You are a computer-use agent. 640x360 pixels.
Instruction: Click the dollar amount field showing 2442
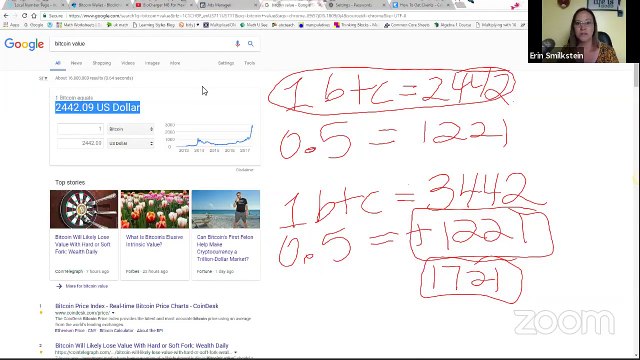[80, 143]
